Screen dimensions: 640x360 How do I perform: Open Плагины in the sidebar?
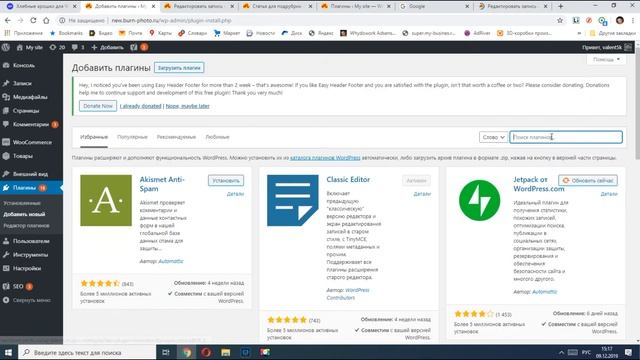coord(24,188)
